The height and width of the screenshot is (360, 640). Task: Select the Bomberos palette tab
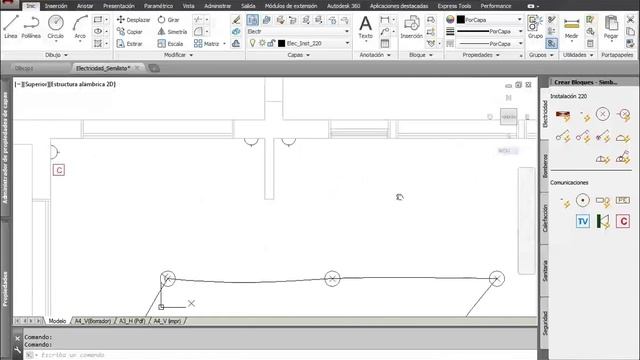pyautogui.click(x=544, y=166)
